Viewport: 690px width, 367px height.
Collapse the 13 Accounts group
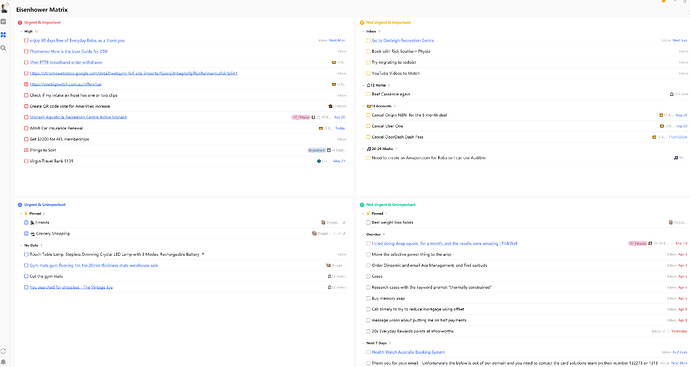[x=363, y=106]
